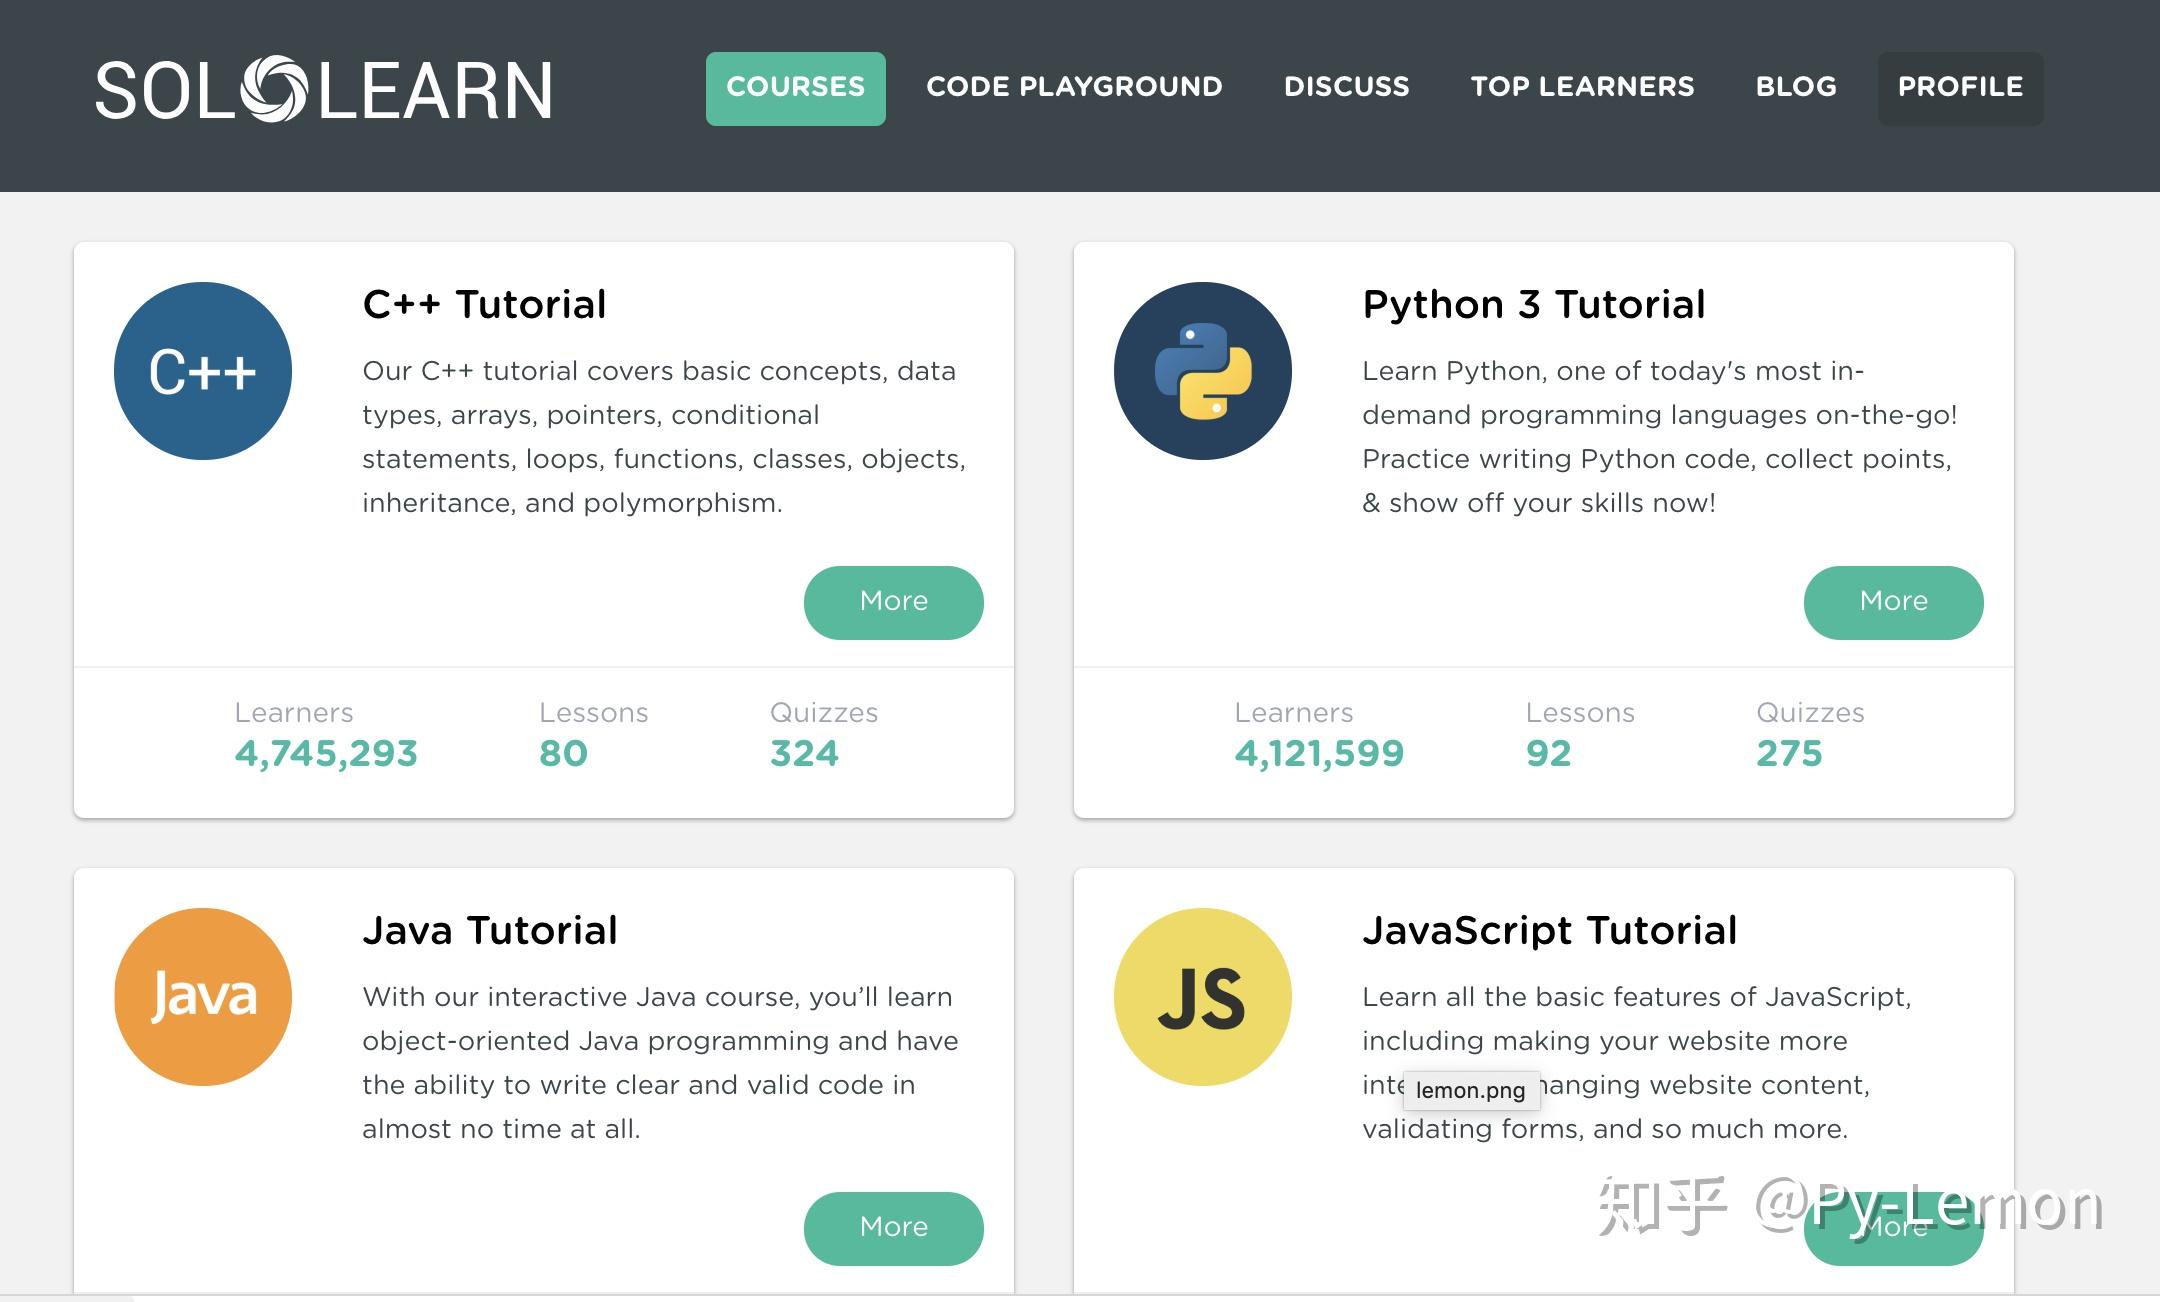Click the orange Java course icon

pyautogui.click(x=203, y=997)
